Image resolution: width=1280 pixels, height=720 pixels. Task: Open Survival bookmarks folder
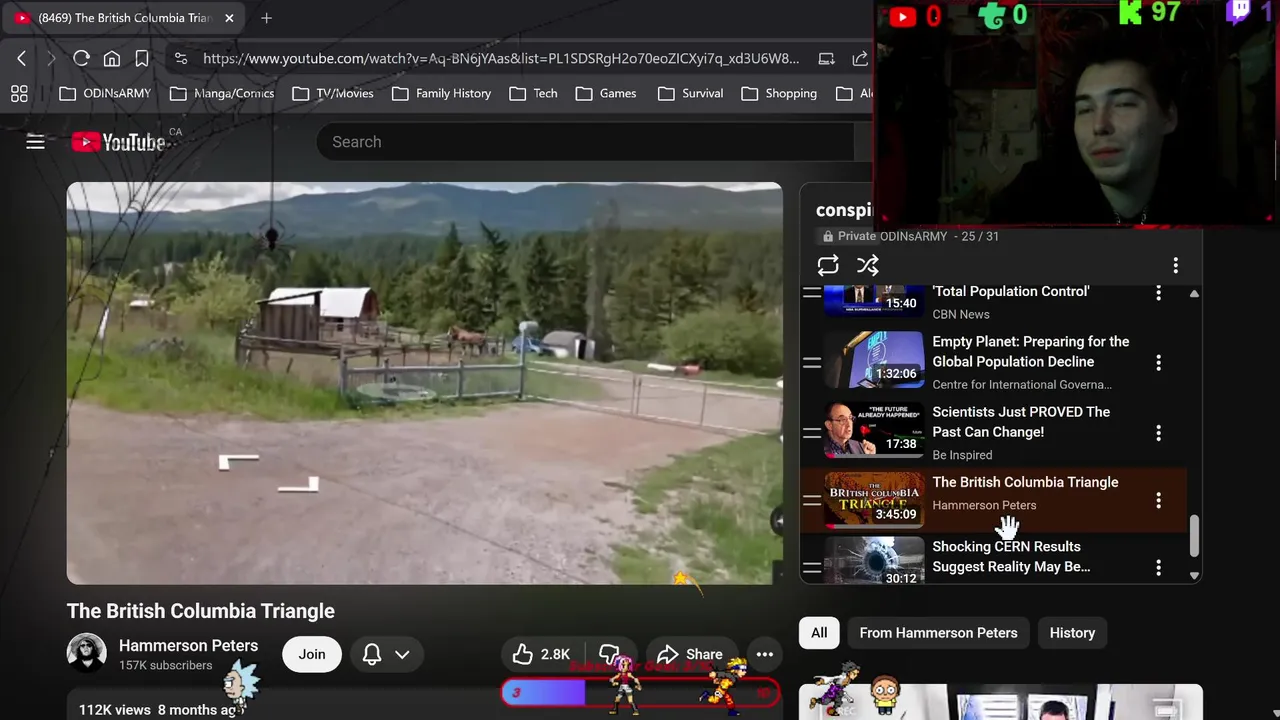click(690, 94)
